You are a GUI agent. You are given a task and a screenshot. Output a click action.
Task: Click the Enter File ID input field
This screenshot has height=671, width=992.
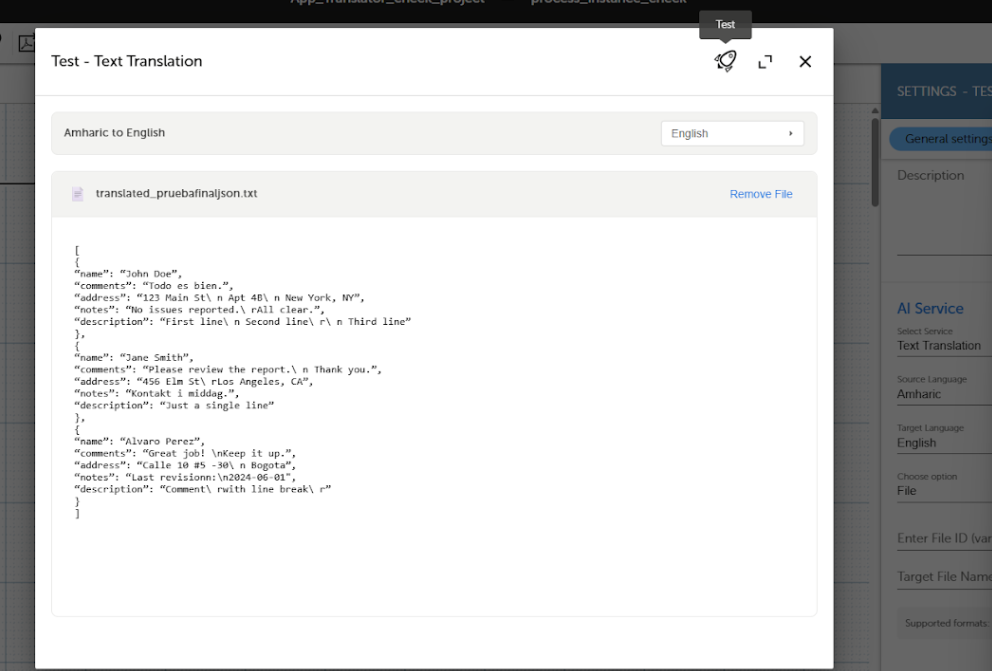[x=945, y=538]
